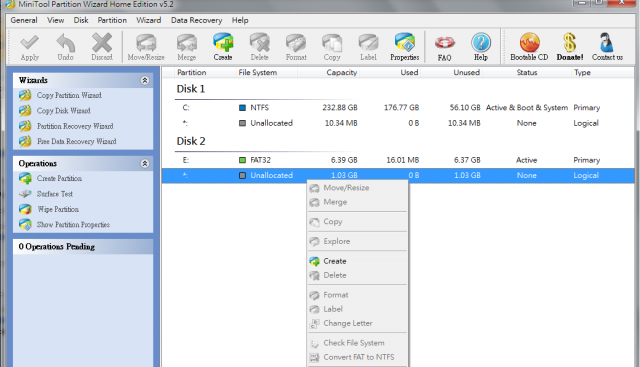Open partition Properties from toolbar
Screen dimensions: 640x367
click(x=404, y=47)
